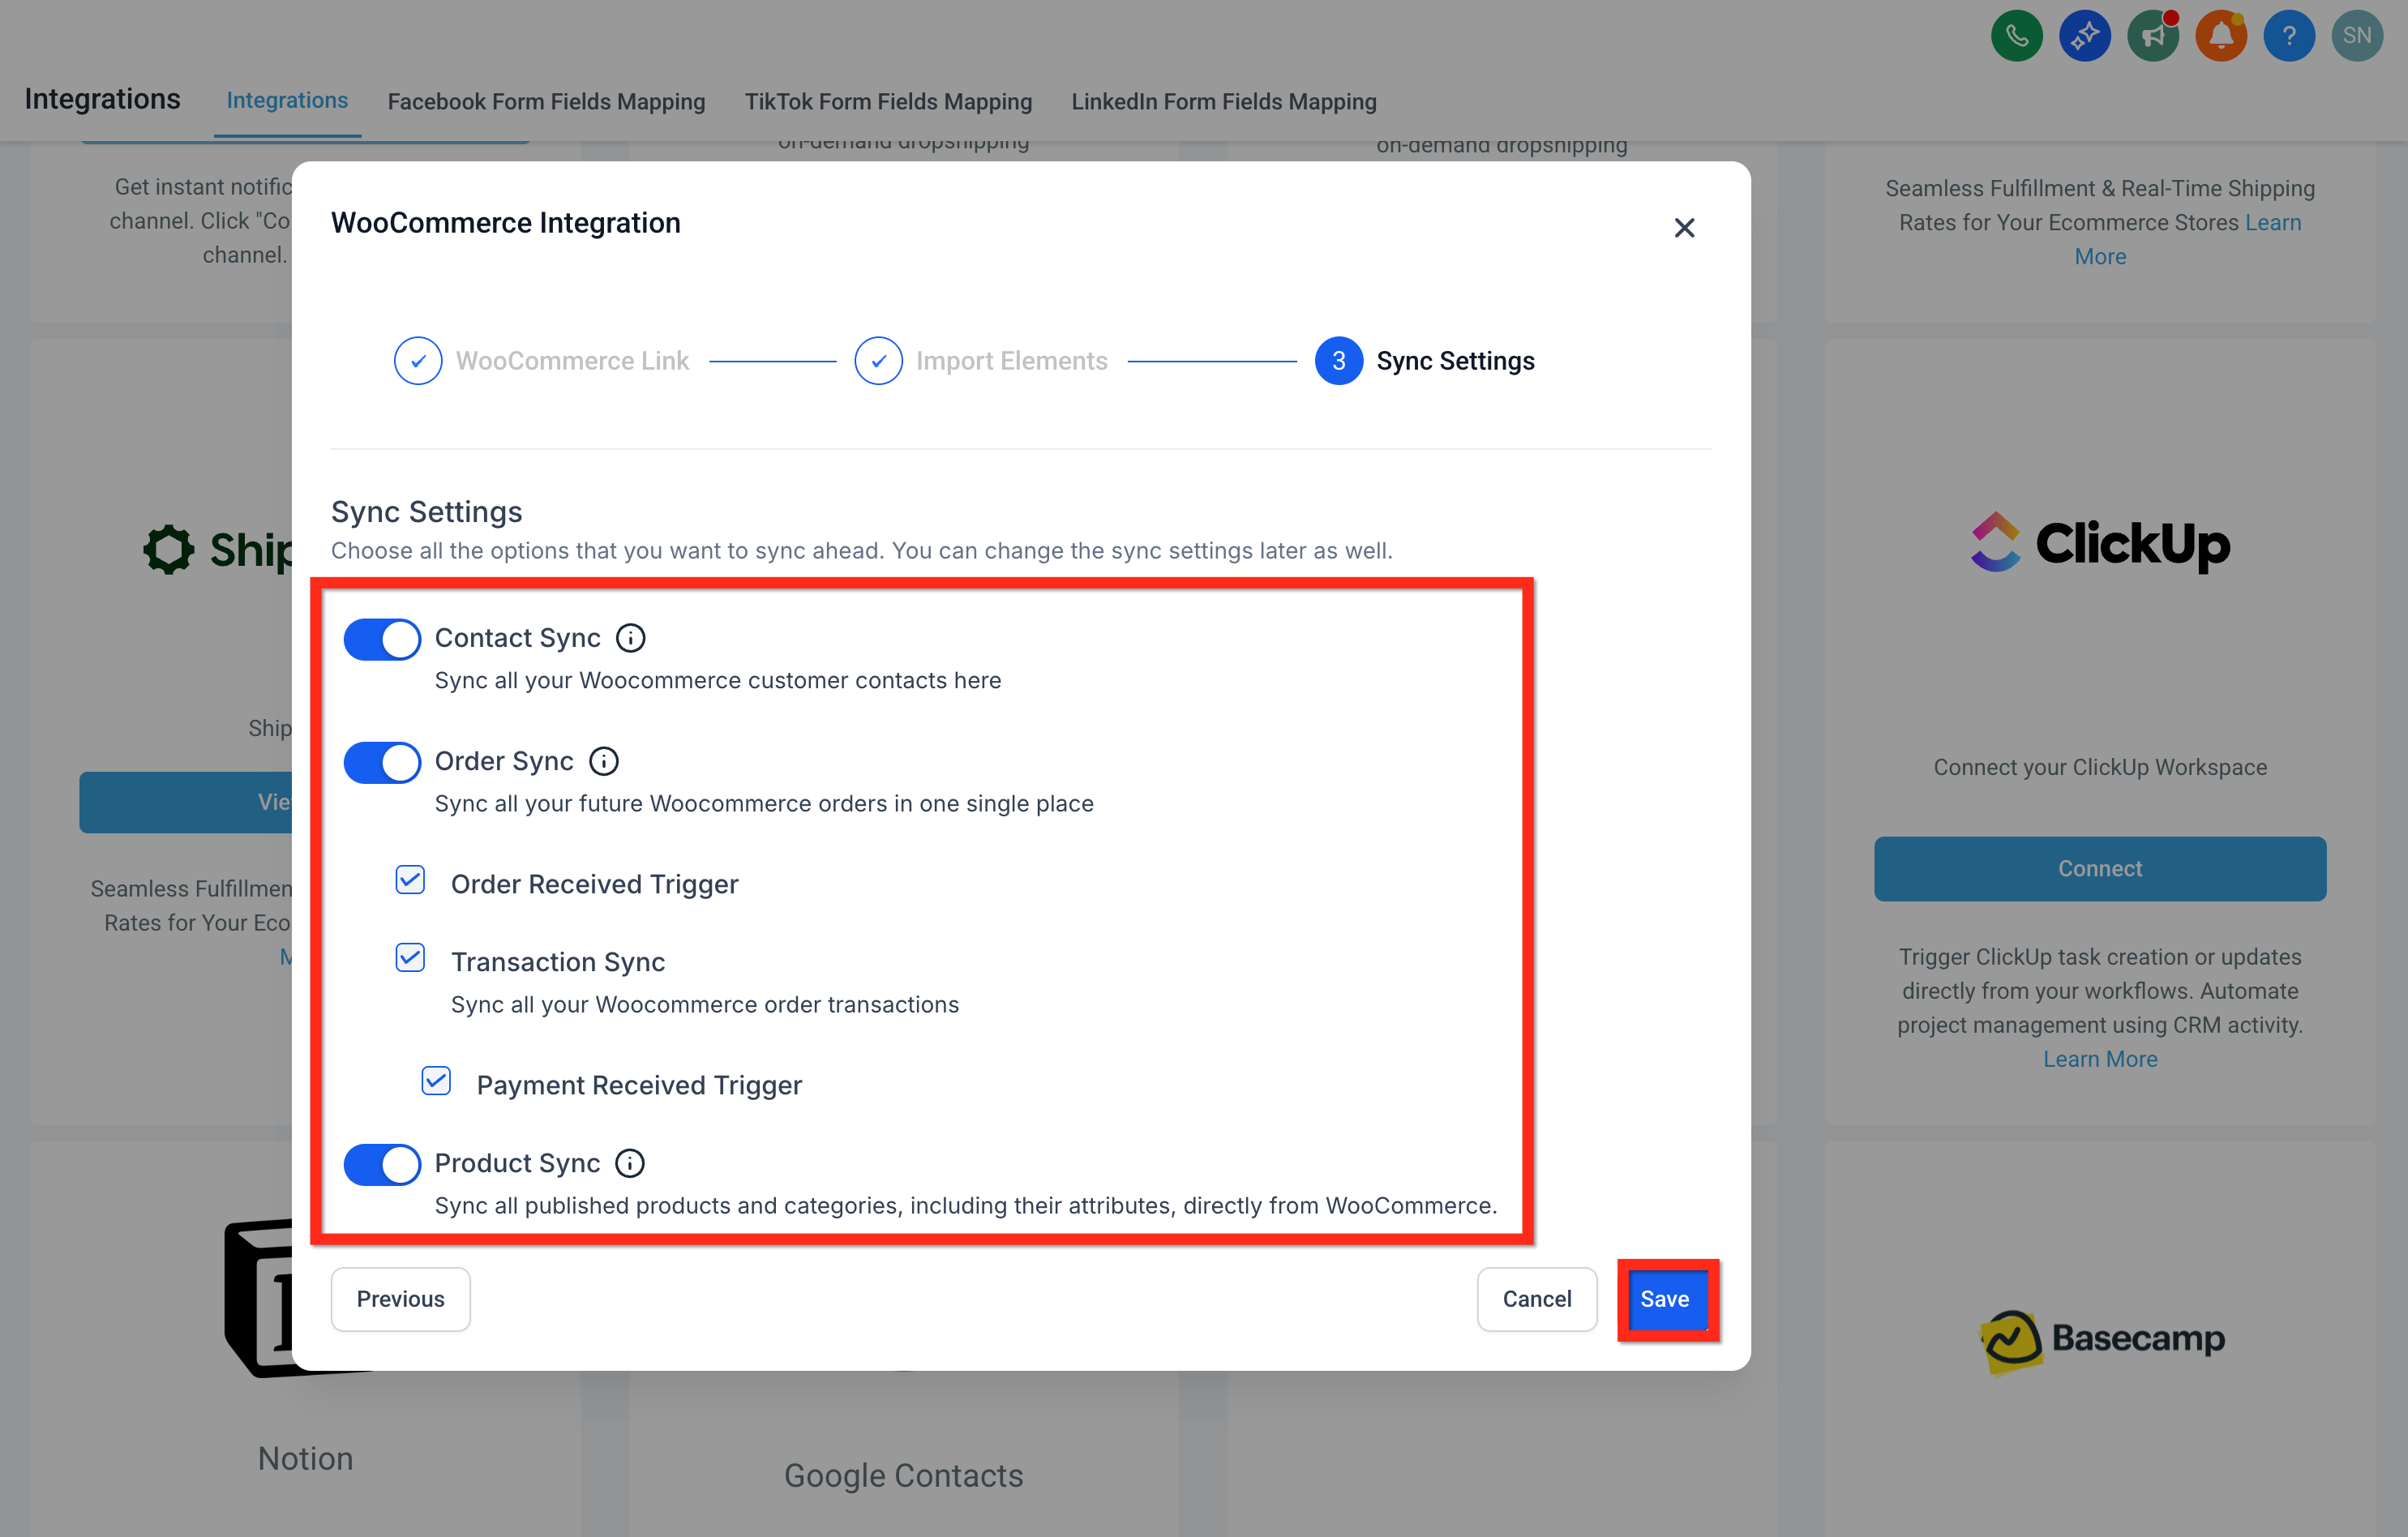The image size is (2408, 1537).
Task: Click the WooCommerce Link step label
Action: tap(572, 361)
